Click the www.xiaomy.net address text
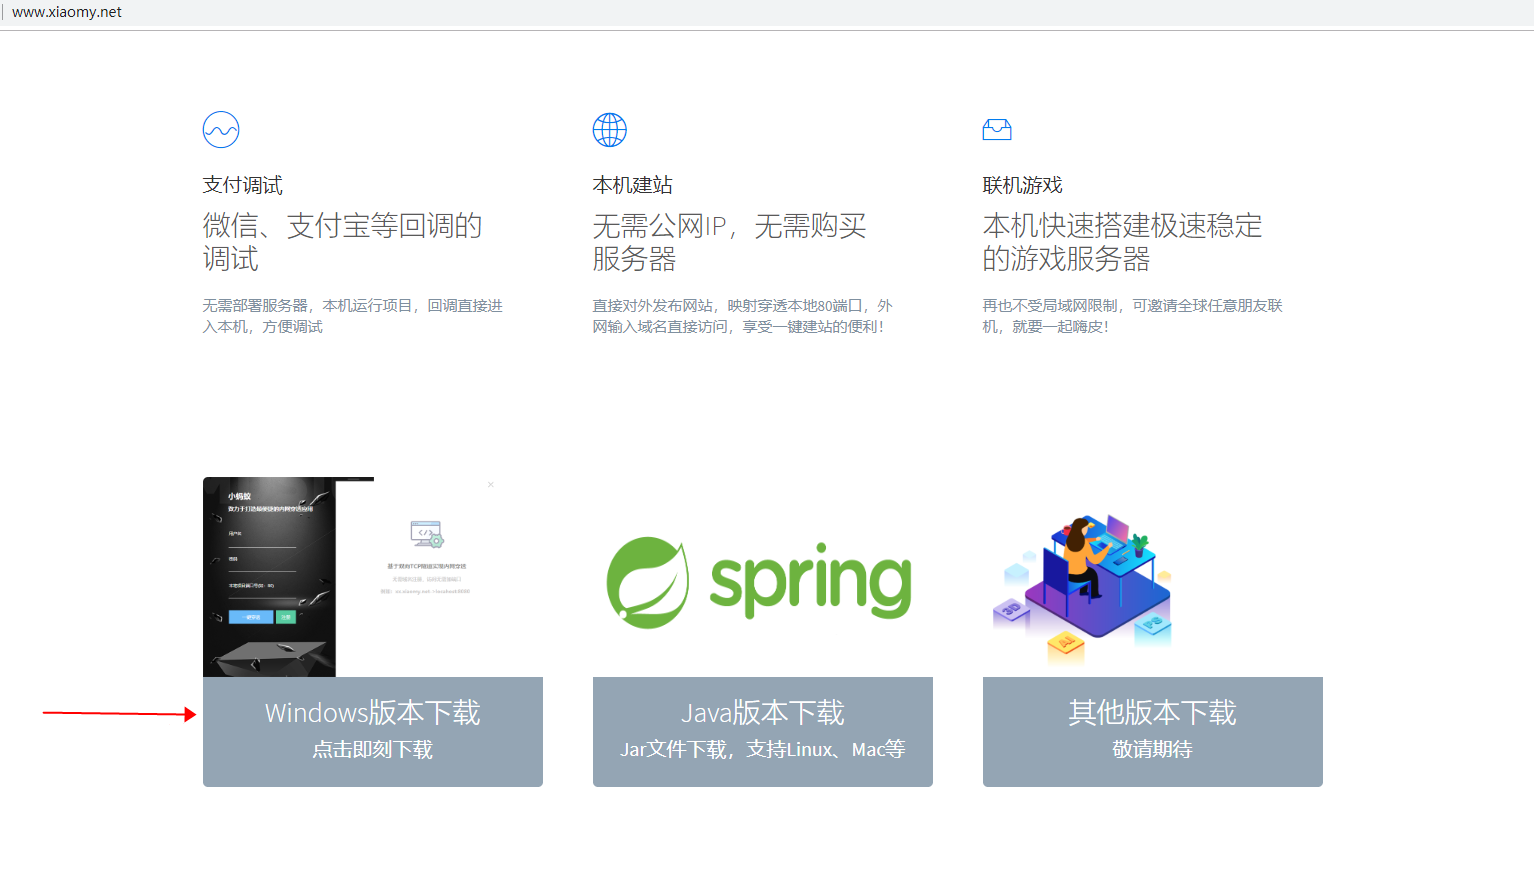Image resolution: width=1534 pixels, height=883 pixels. pos(67,12)
